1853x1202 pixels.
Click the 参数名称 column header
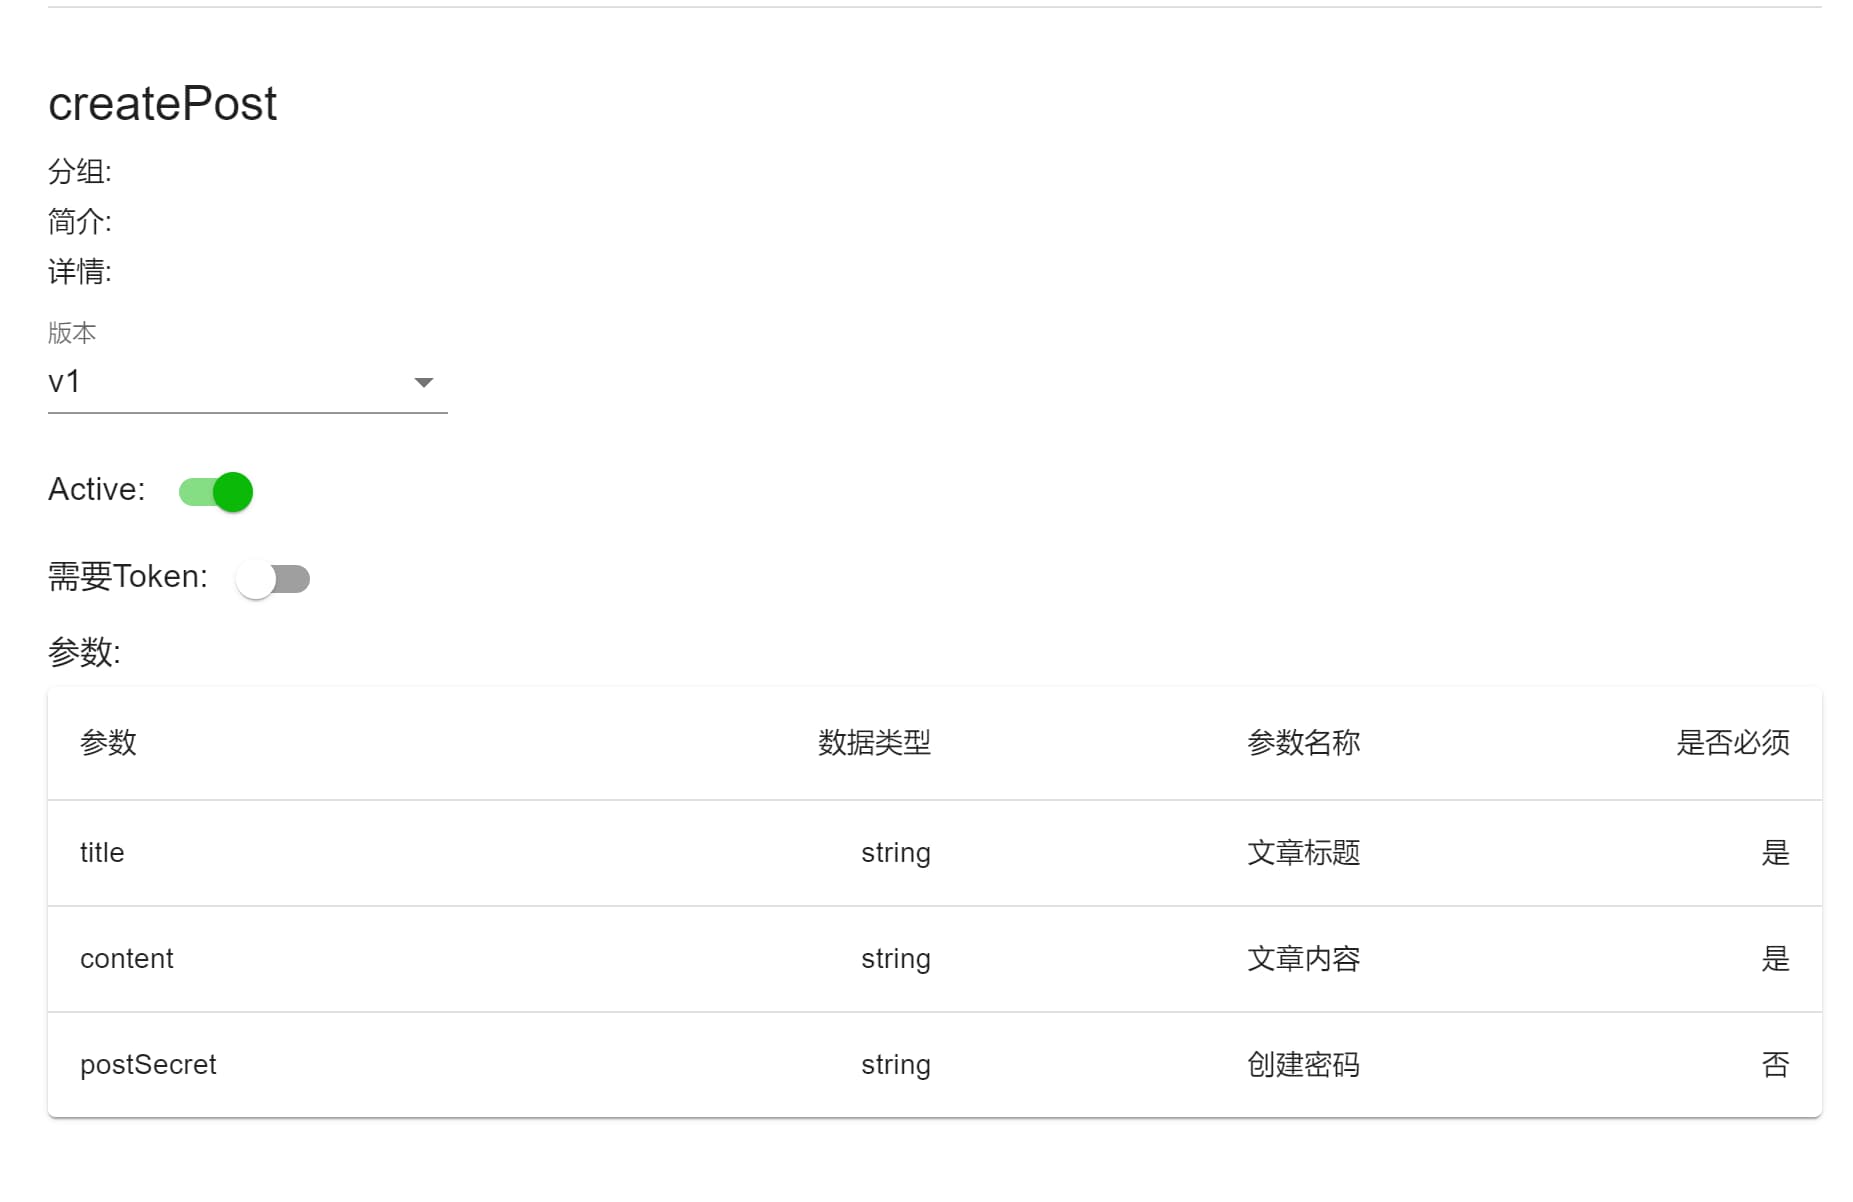pyautogui.click(x=1303, y=743)
